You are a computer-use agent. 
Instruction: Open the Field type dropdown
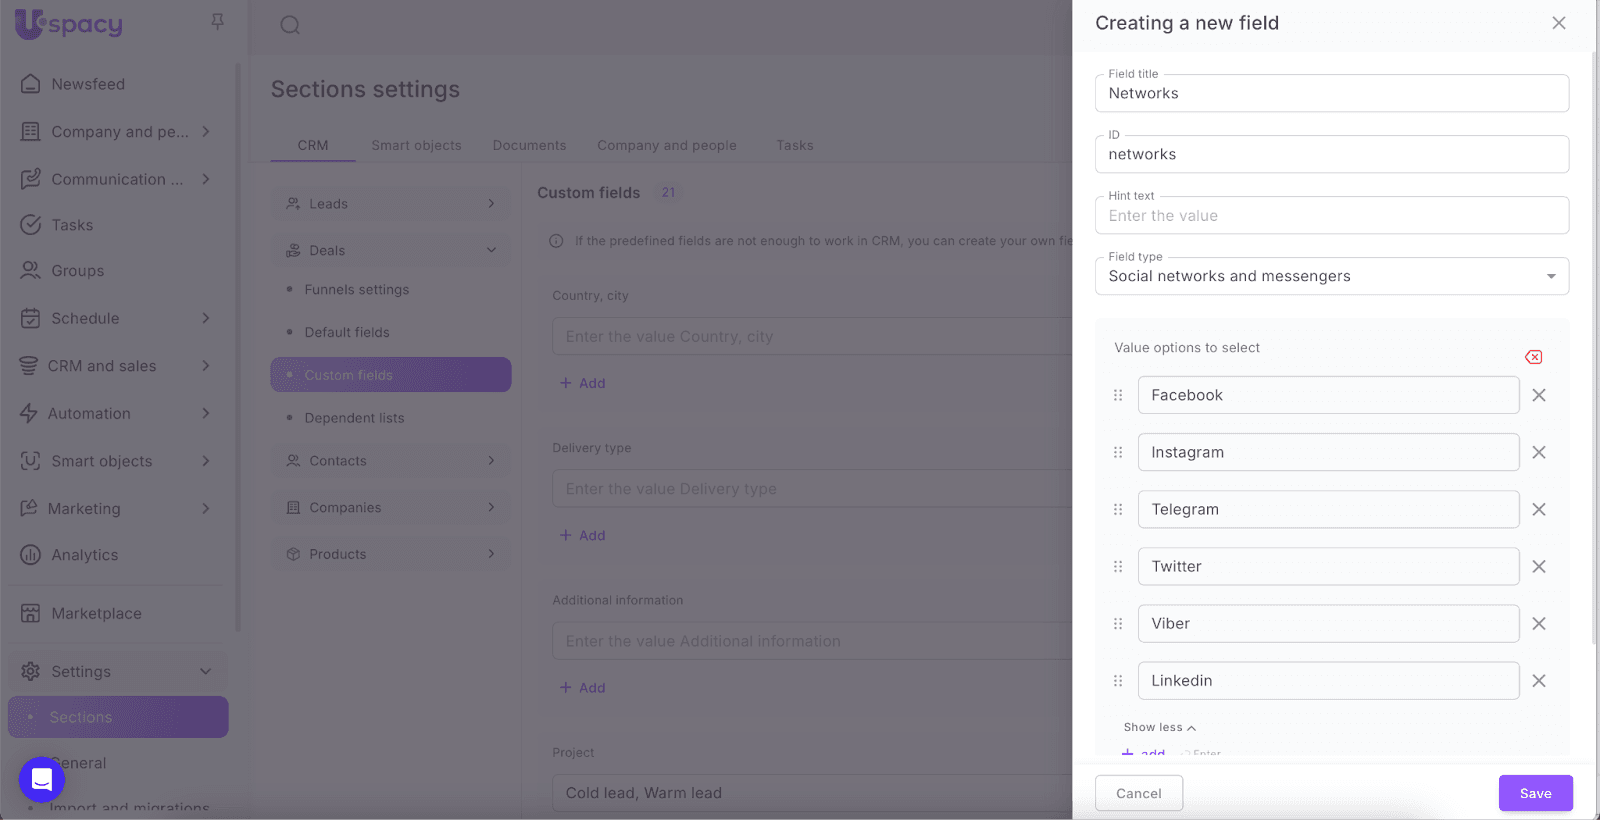coord(1331,276)
